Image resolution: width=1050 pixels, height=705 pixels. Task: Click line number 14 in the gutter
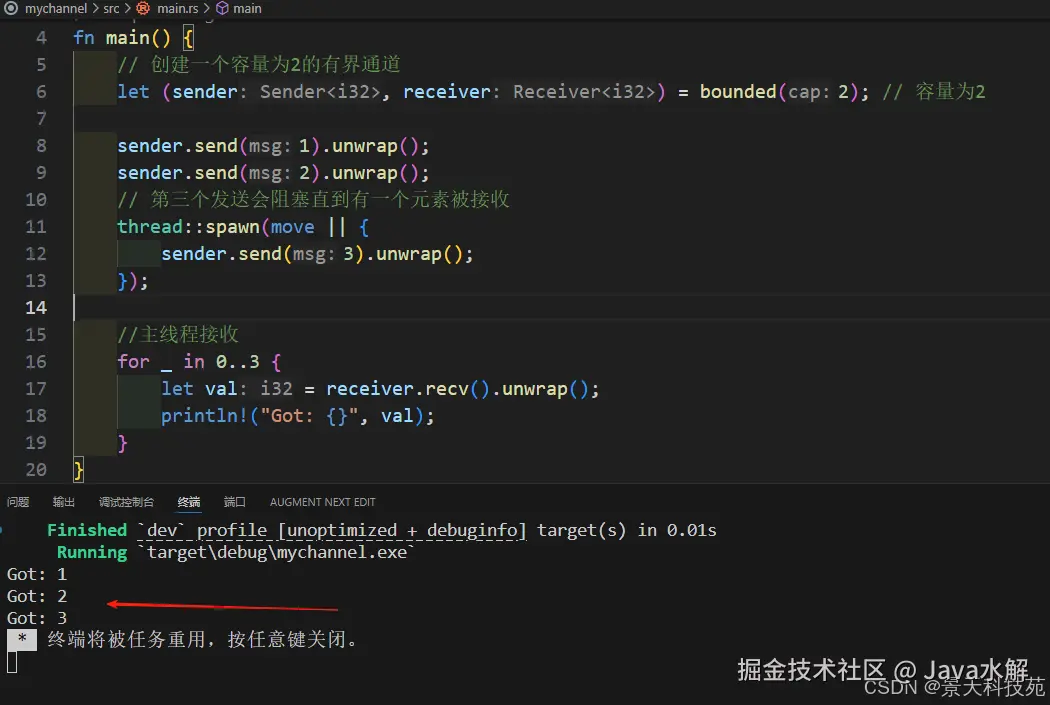tap(36, 307)
